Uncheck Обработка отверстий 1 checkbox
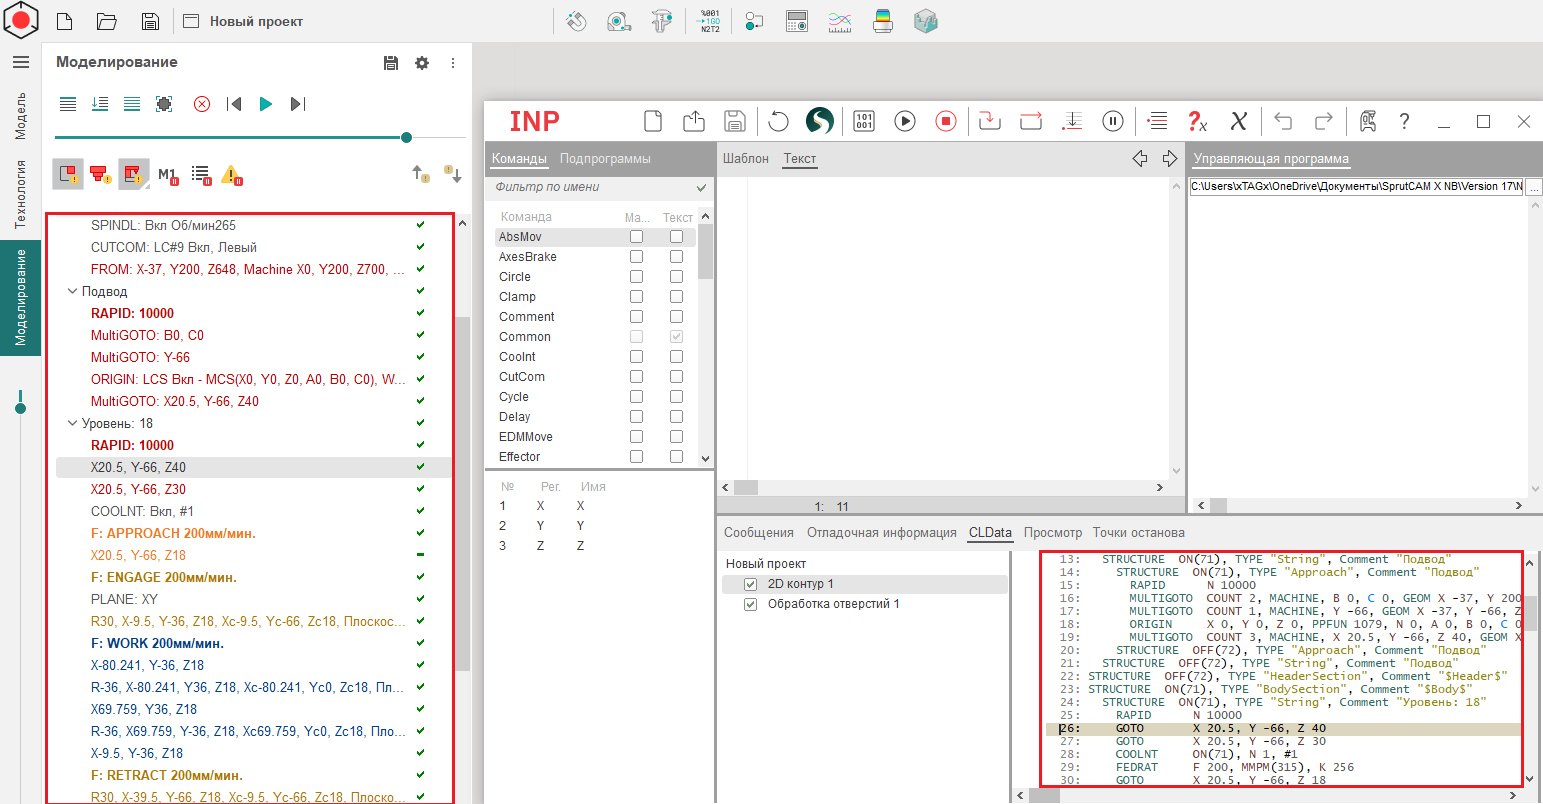The width and height of the screenshot is (1543, 804). coord(750,604)
